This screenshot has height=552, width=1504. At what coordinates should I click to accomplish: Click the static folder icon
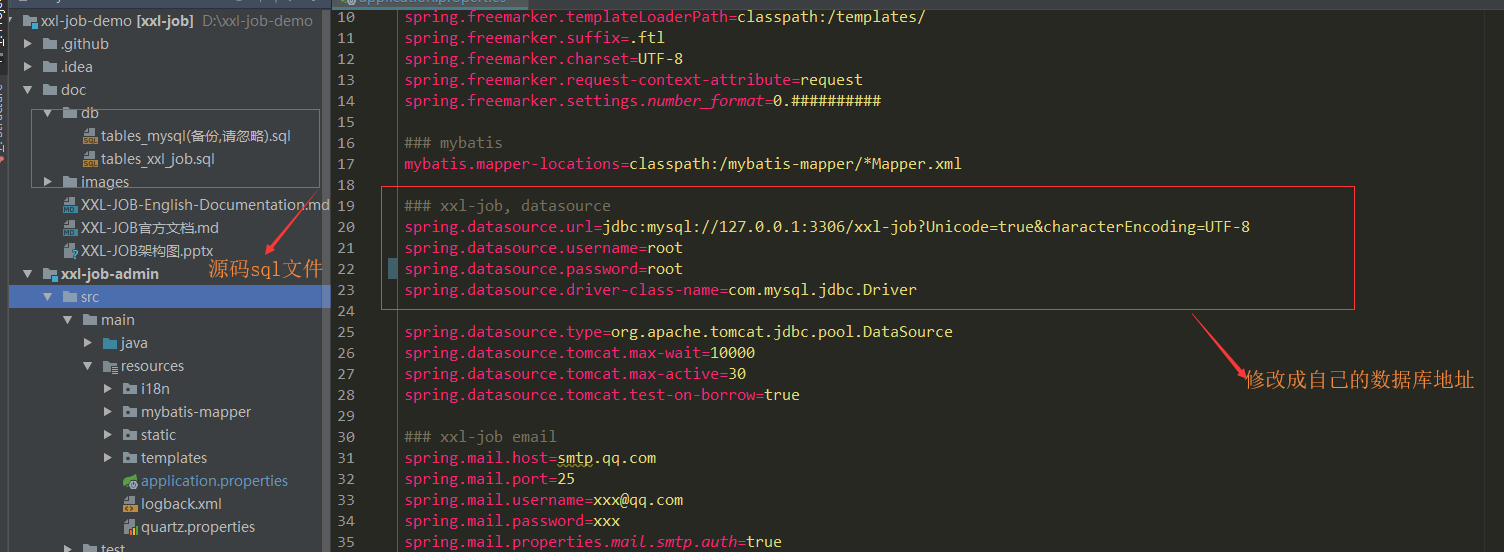(x=130, y=435)
